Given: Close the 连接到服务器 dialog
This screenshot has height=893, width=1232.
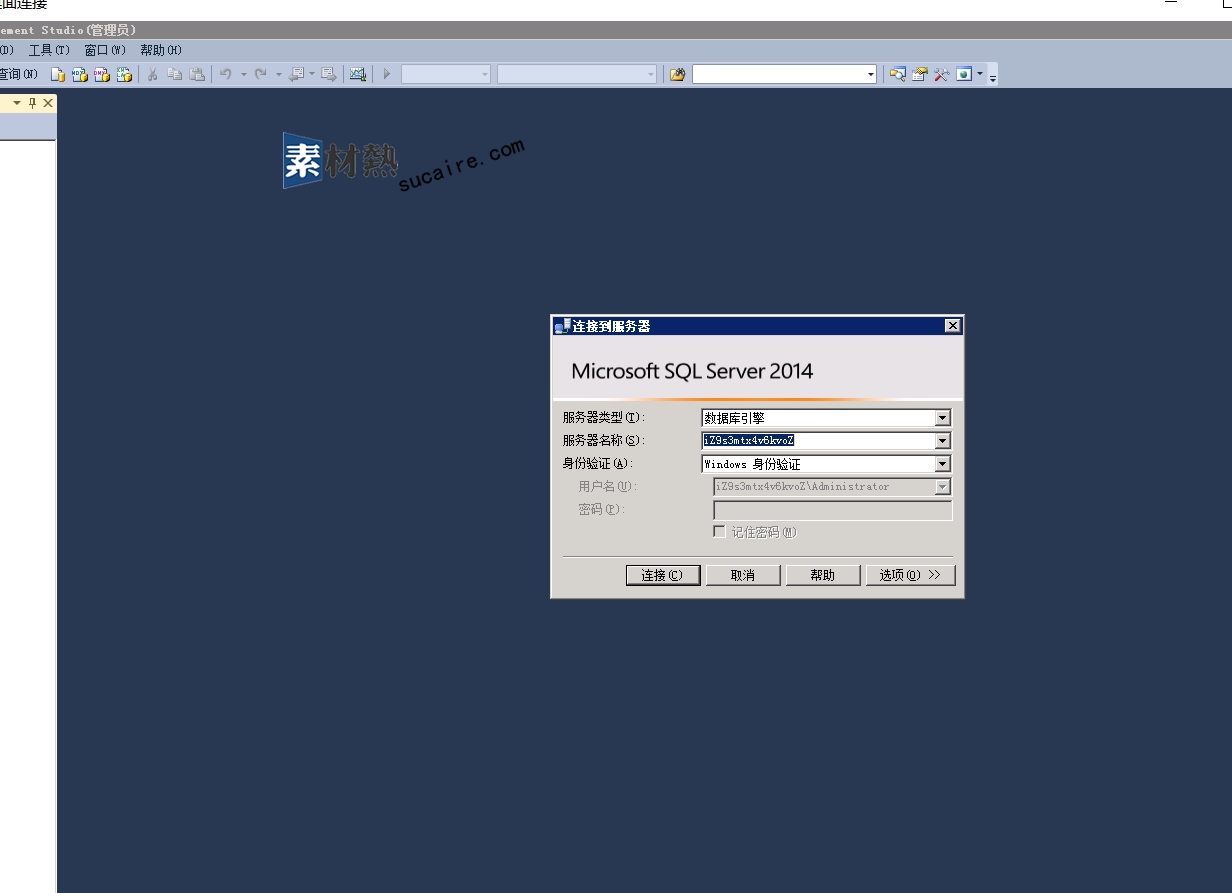Looking at the screenshot, I should coord(953,326).
